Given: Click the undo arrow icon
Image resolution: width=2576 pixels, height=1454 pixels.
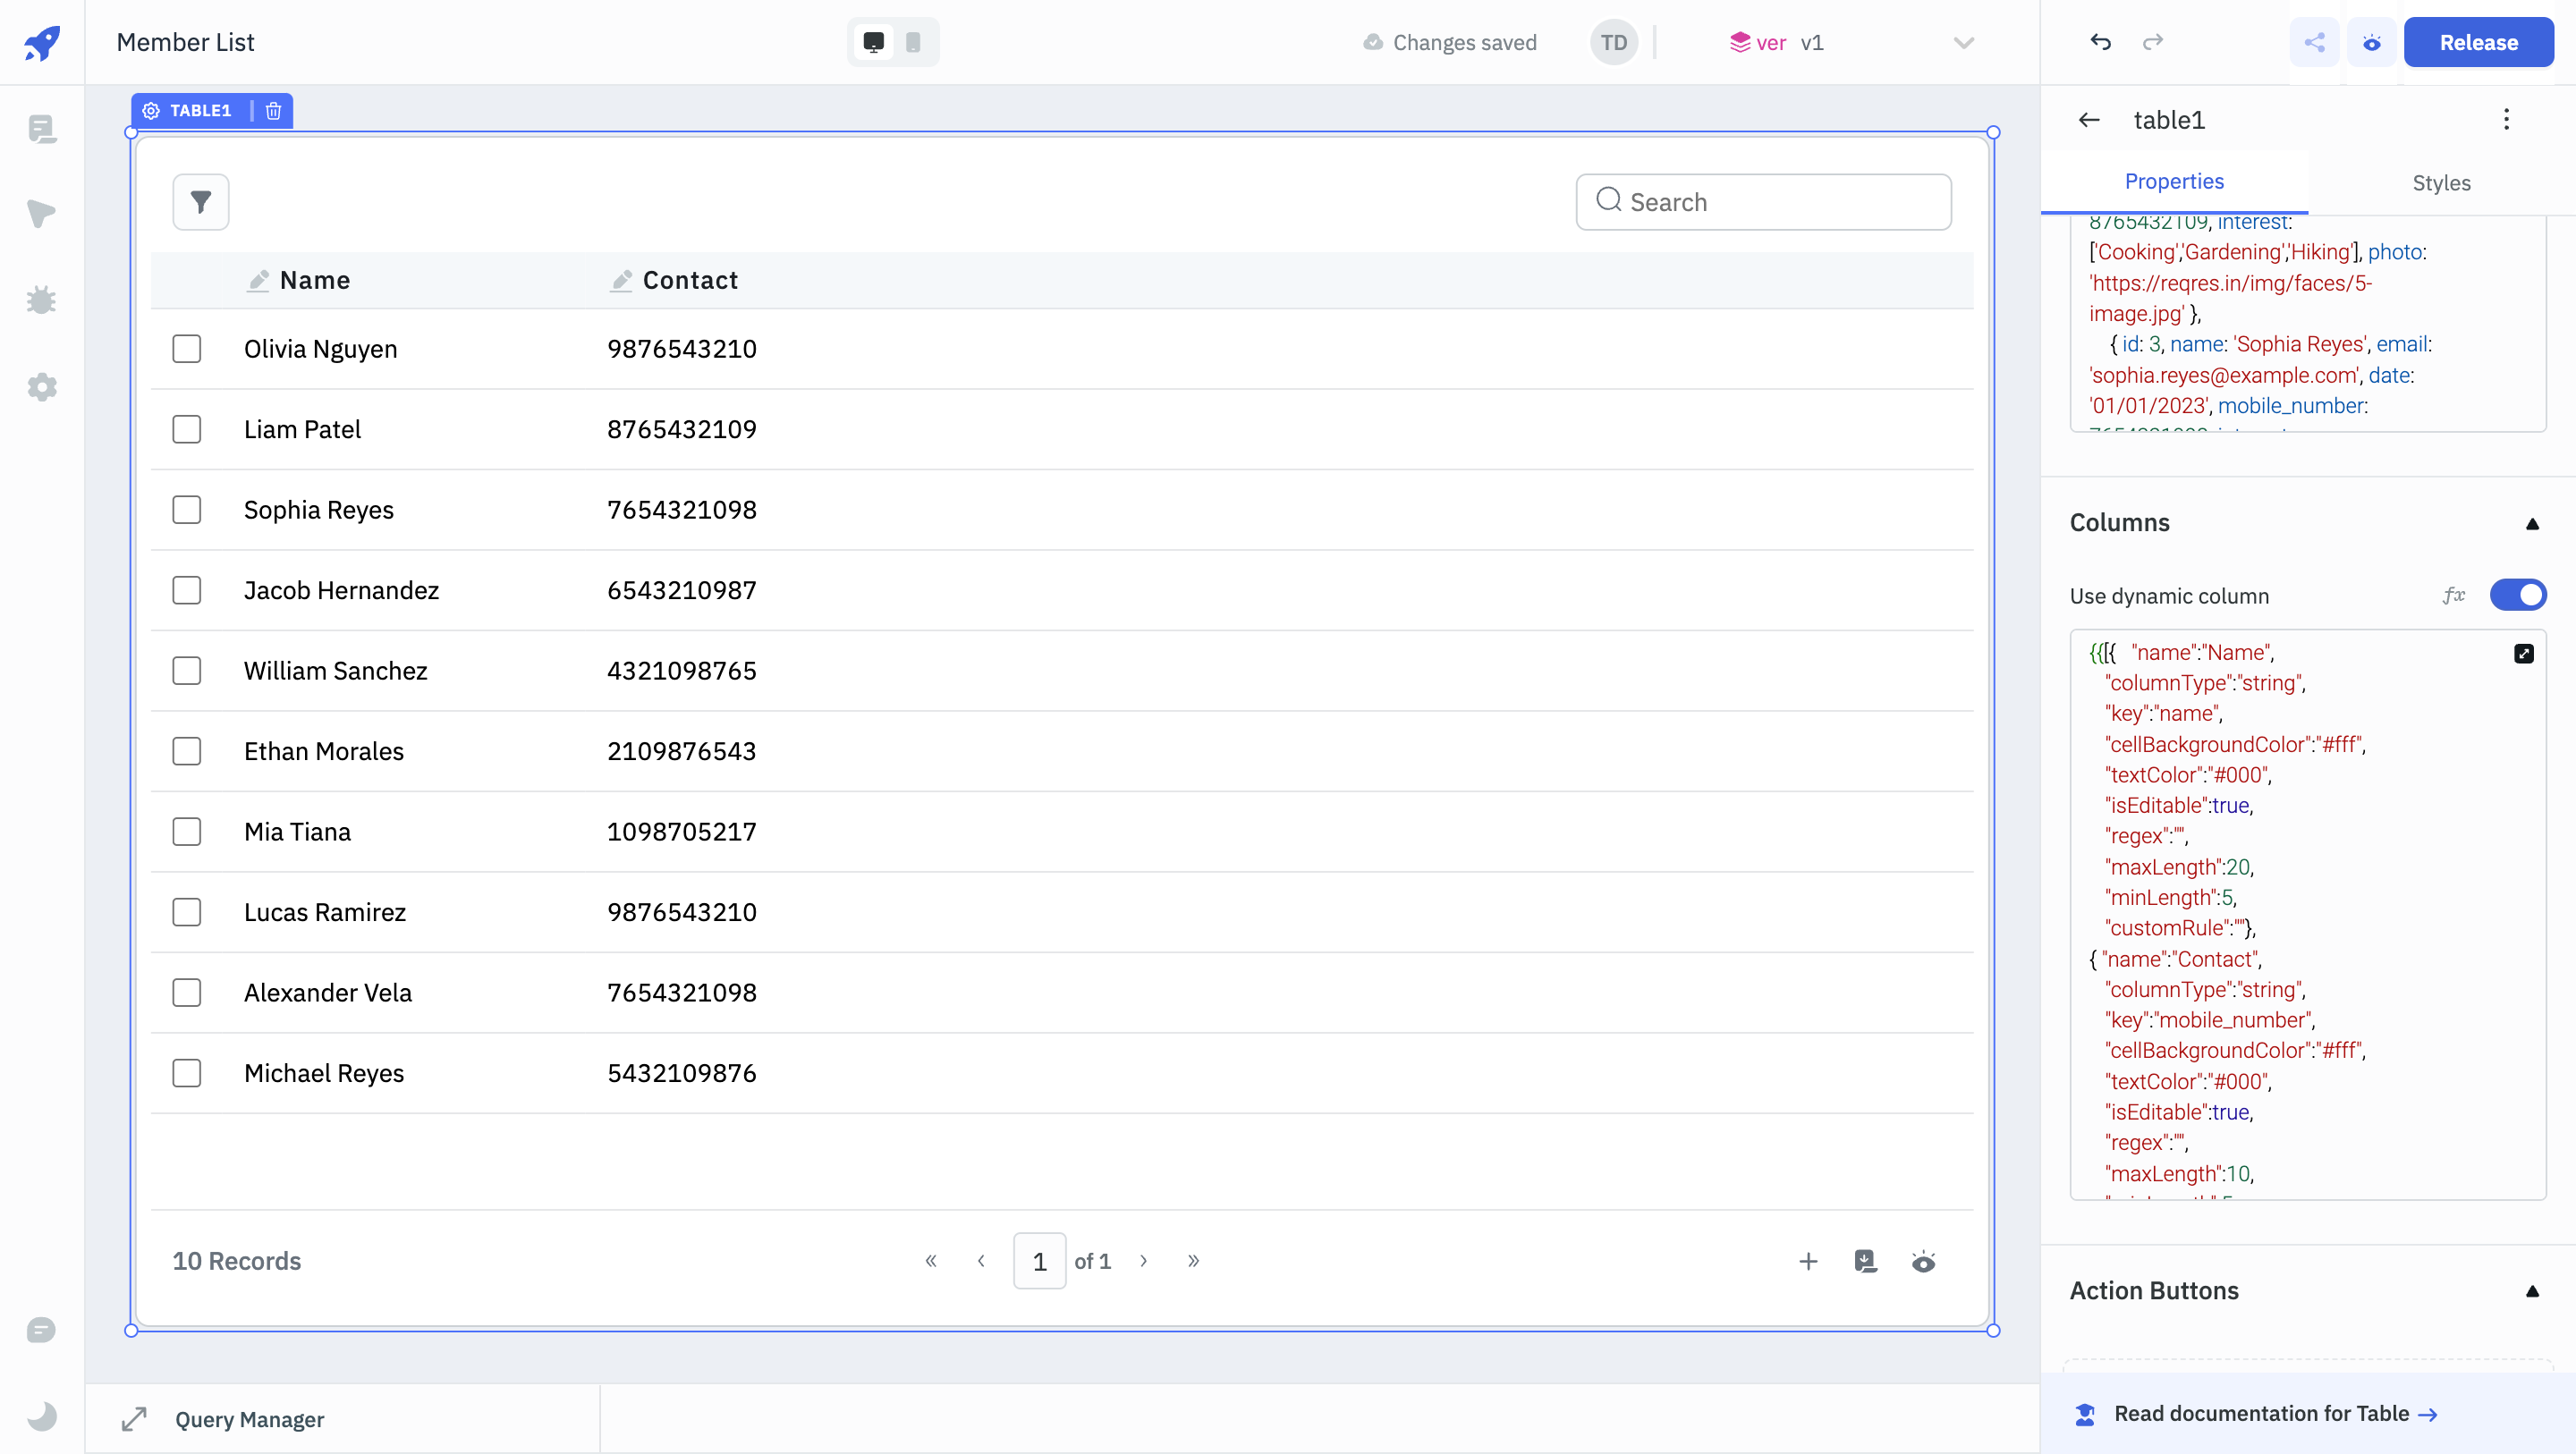Looking at the screenshot, I should point(2100,42).
